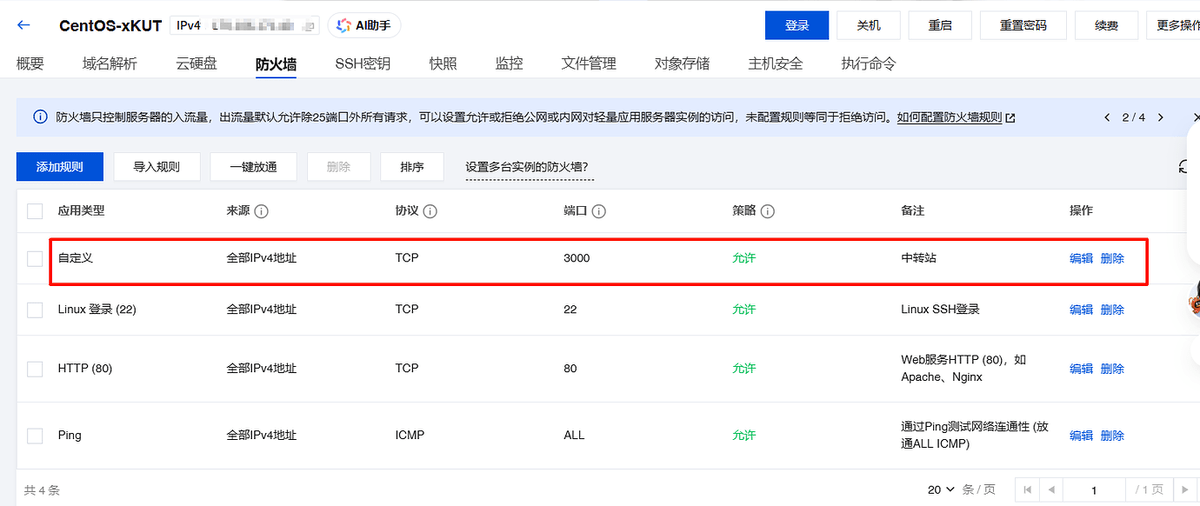1200x506 pixels.
Task: Open info tooltip beside 端口 header
Action: click(x=598, y=212)
